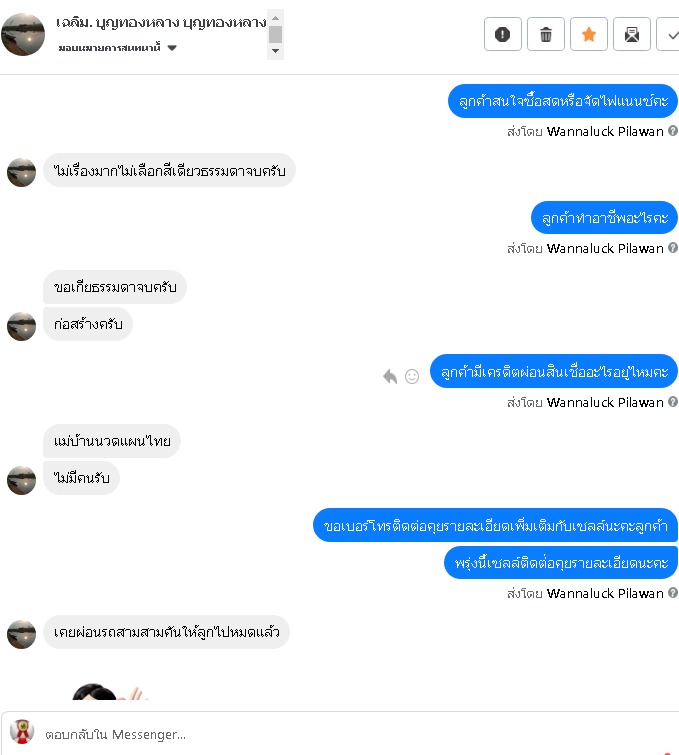Open emoji reaction smiley beside the credit question

pyautogui.click(x=412, y=376)
